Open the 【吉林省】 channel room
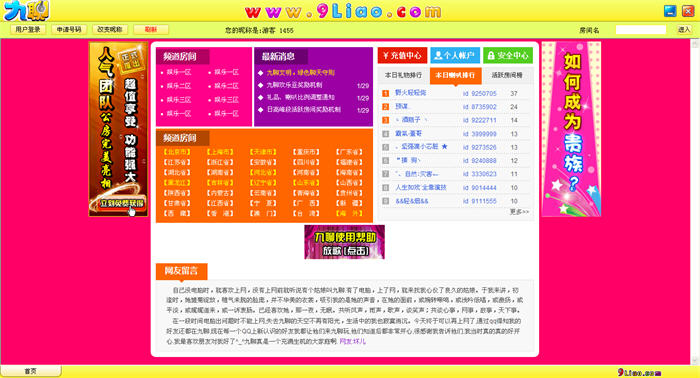The width and height of the screenshot is (700, 378). click(x=220, y=183)
